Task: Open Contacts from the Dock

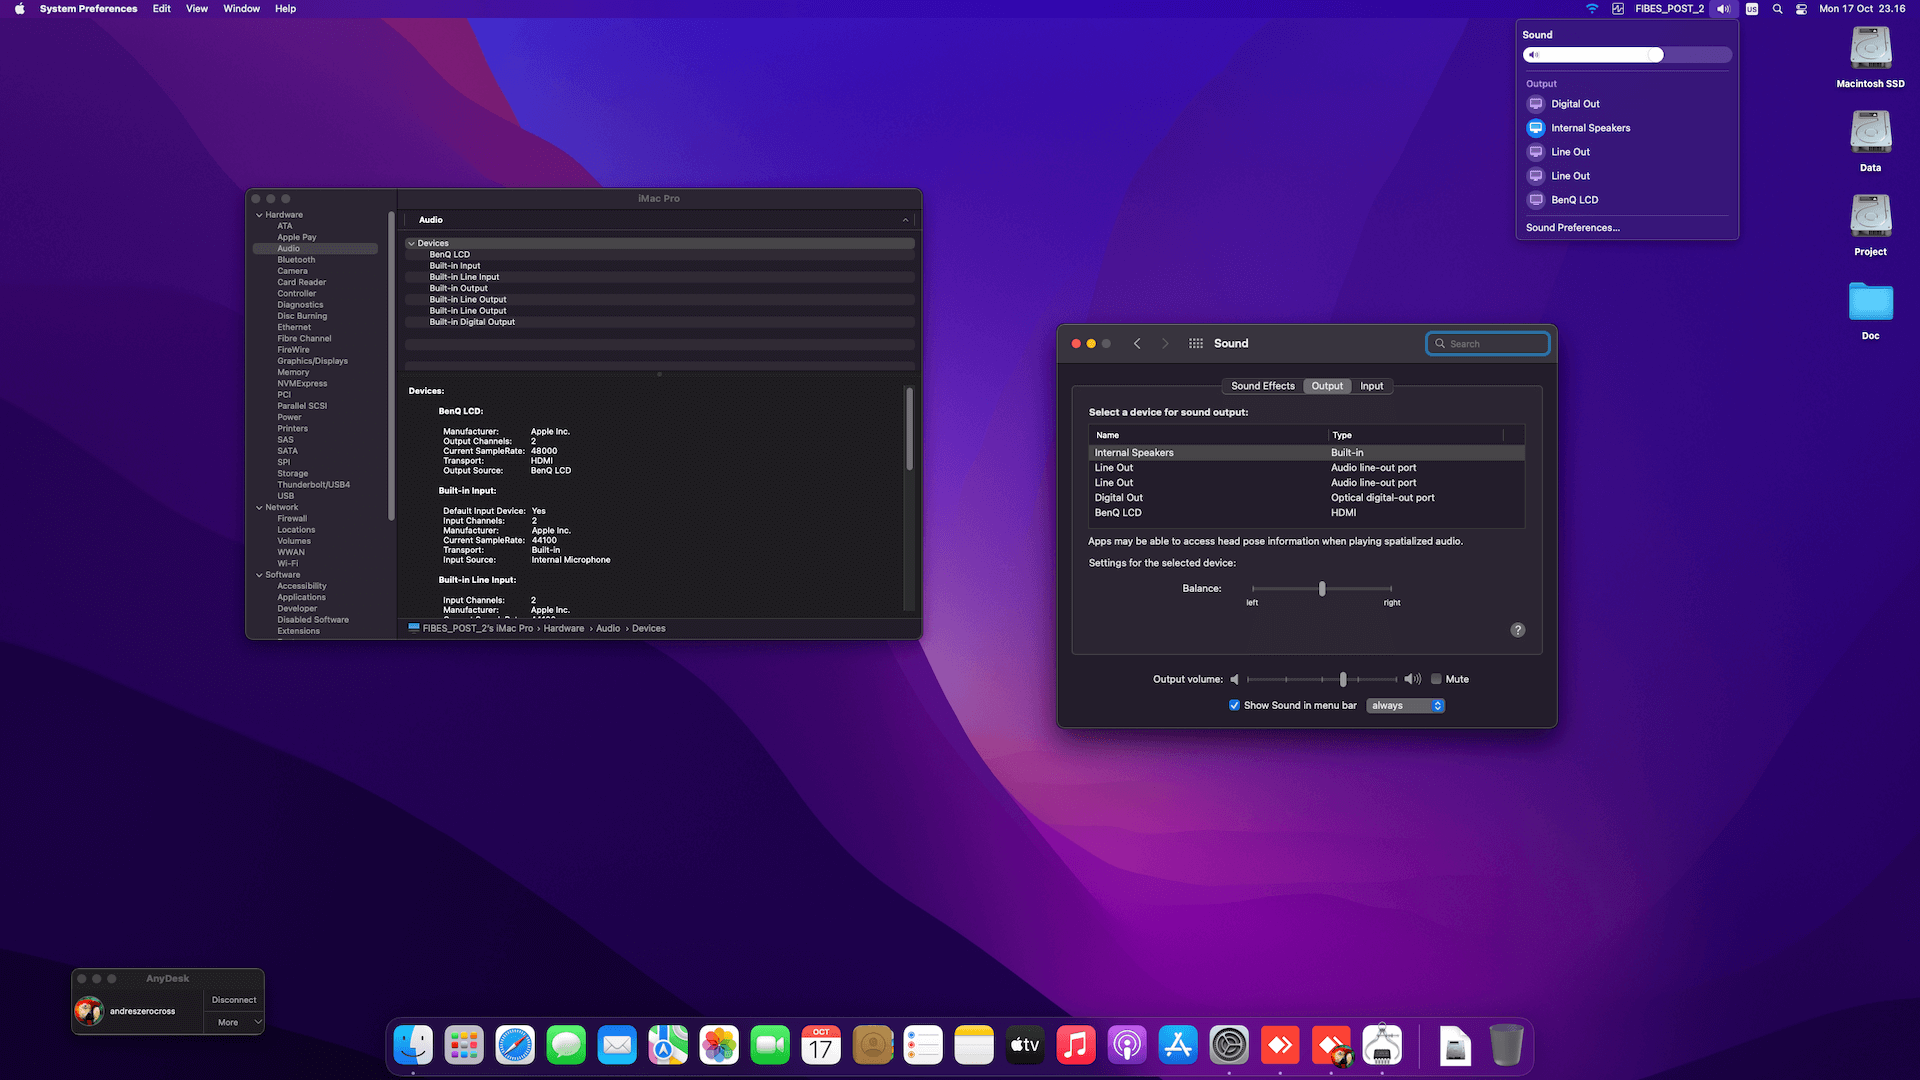Action: (872, 1046)
